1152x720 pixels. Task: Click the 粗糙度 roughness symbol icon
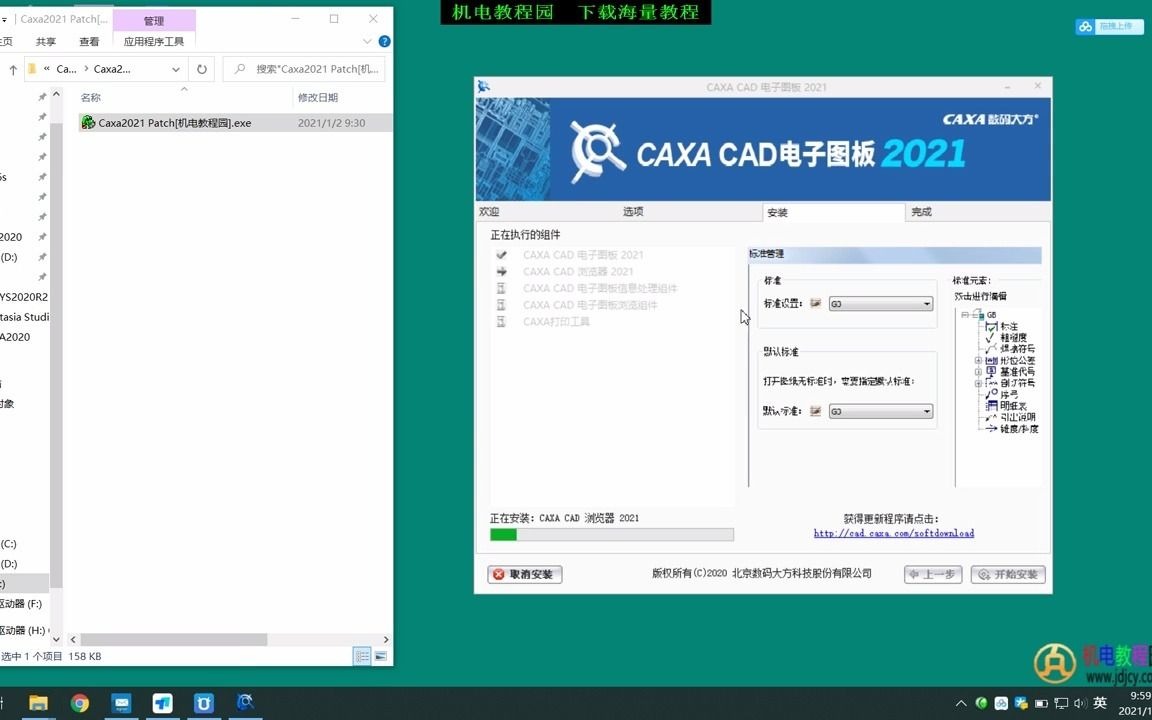click(990, 339)
